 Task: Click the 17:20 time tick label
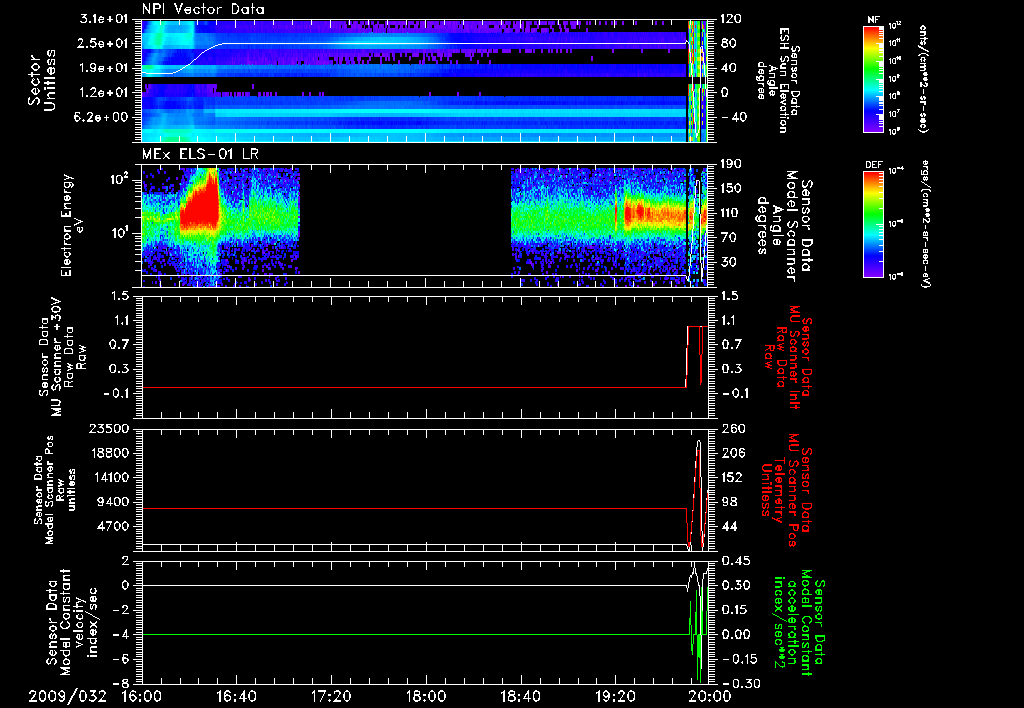(331, 696)
